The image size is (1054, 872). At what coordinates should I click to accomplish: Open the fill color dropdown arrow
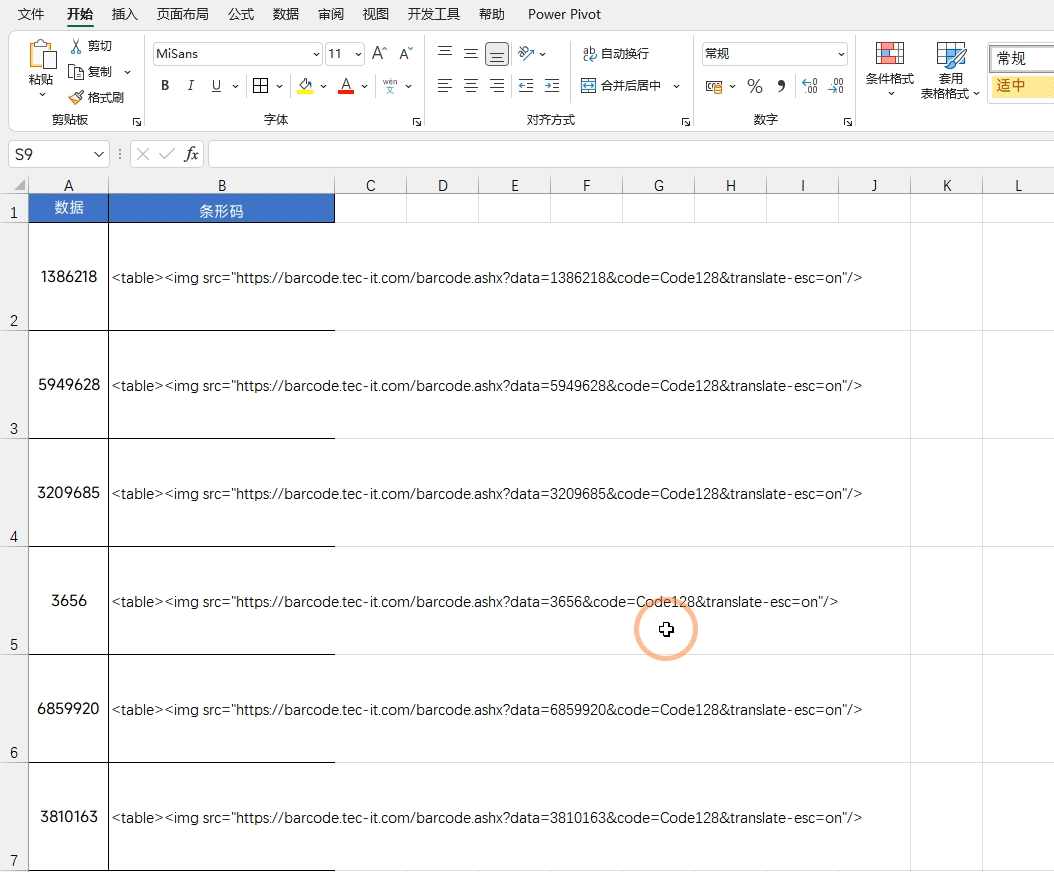click(323, 86)
